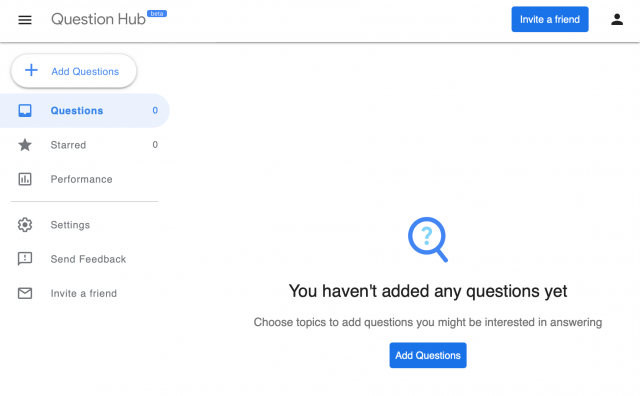Click the magnifying glass question illustration
The width and height of the screenshot is (640, 396).
(428, 239)
